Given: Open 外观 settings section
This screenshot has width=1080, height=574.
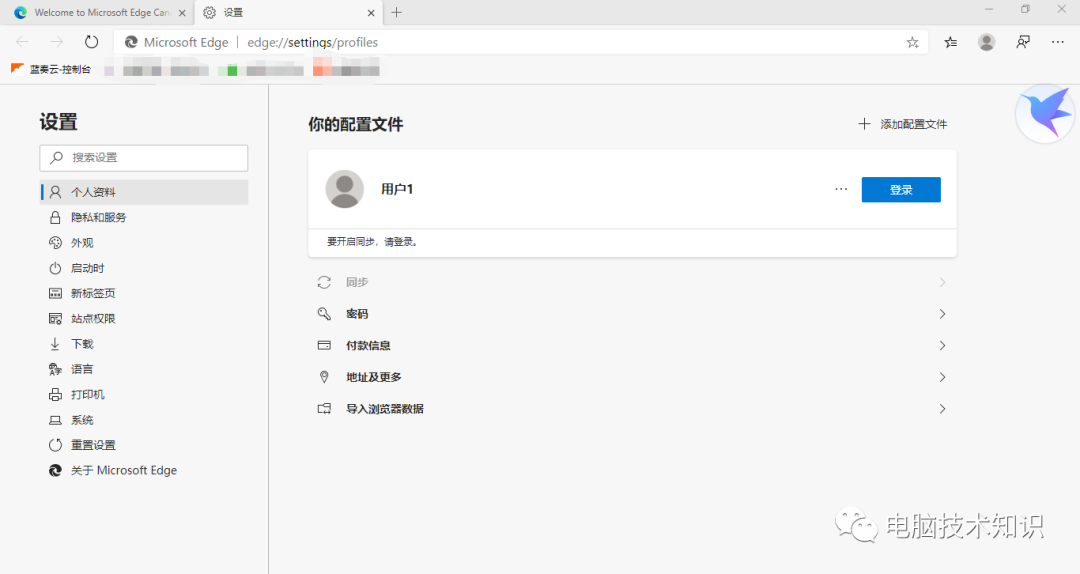Looking at the screenshot, I should pos(143,243).
